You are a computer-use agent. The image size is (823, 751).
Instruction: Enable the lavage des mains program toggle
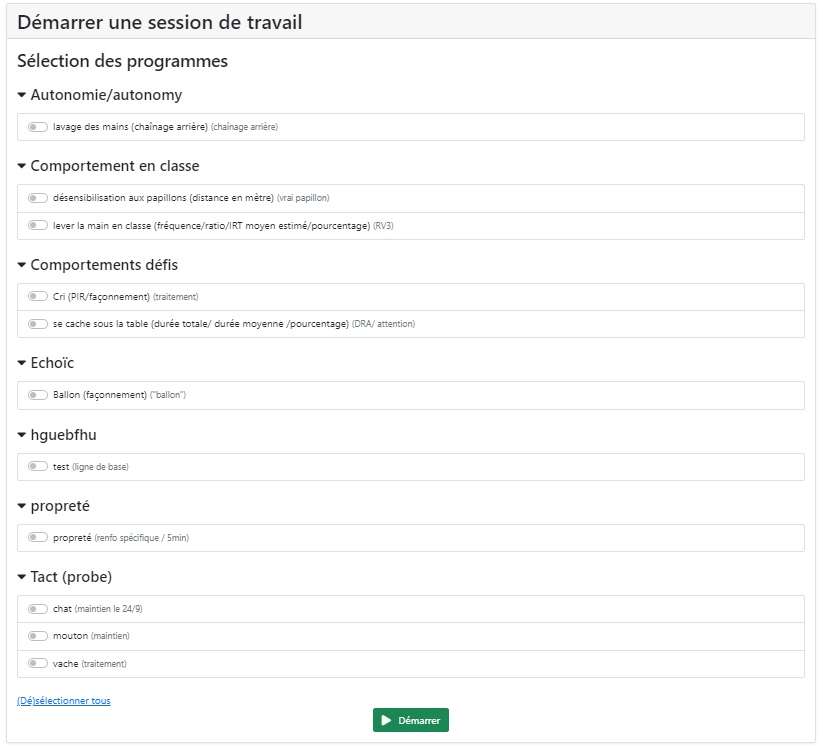pos(38,127)
